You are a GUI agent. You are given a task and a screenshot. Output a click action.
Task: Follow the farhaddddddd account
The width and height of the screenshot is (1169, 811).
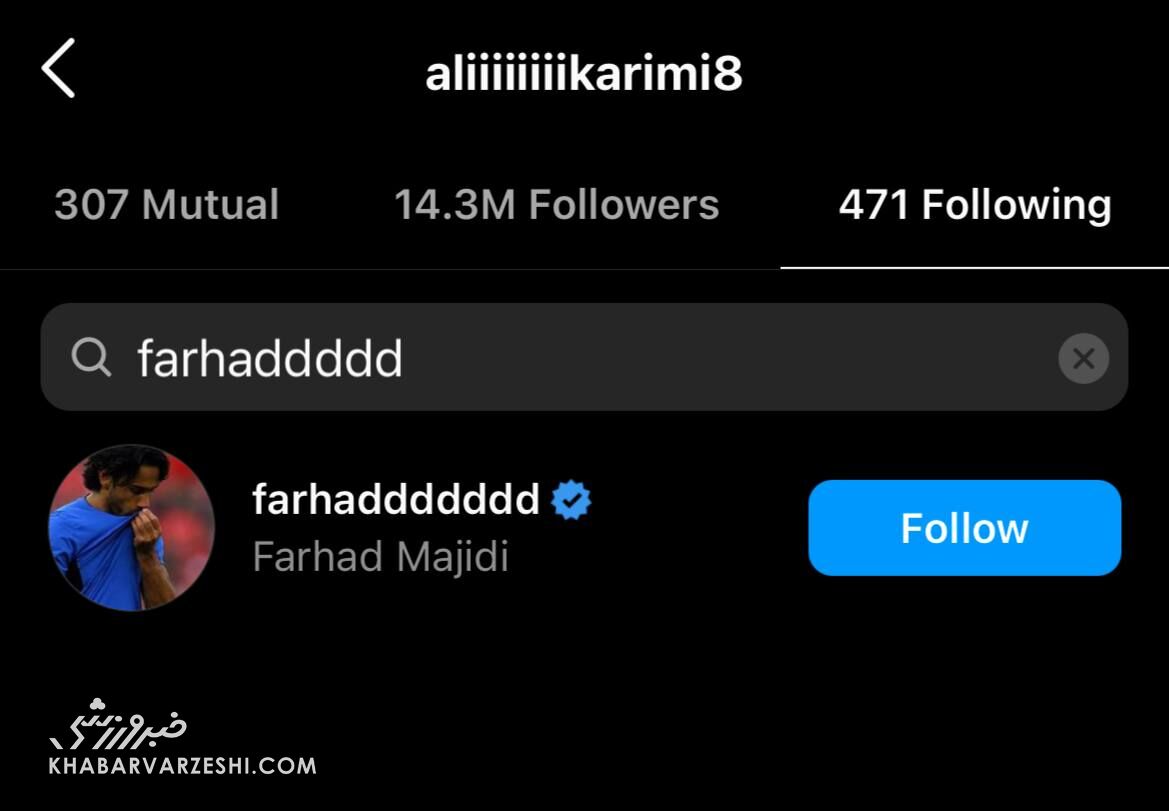point(965,528)
